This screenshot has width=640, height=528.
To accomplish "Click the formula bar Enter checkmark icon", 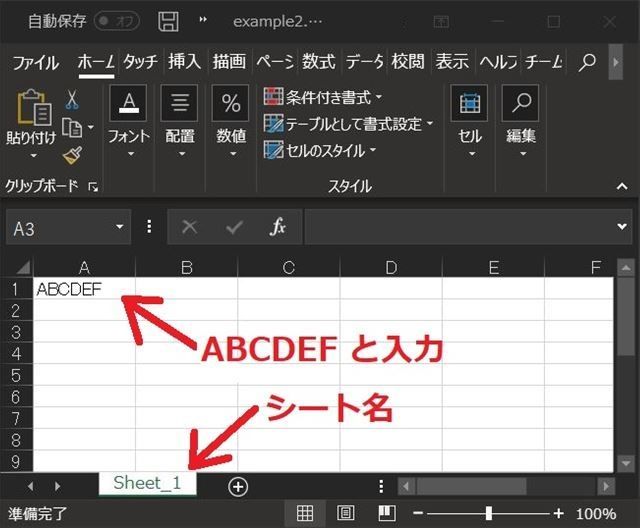I will [x=234, y=227].
